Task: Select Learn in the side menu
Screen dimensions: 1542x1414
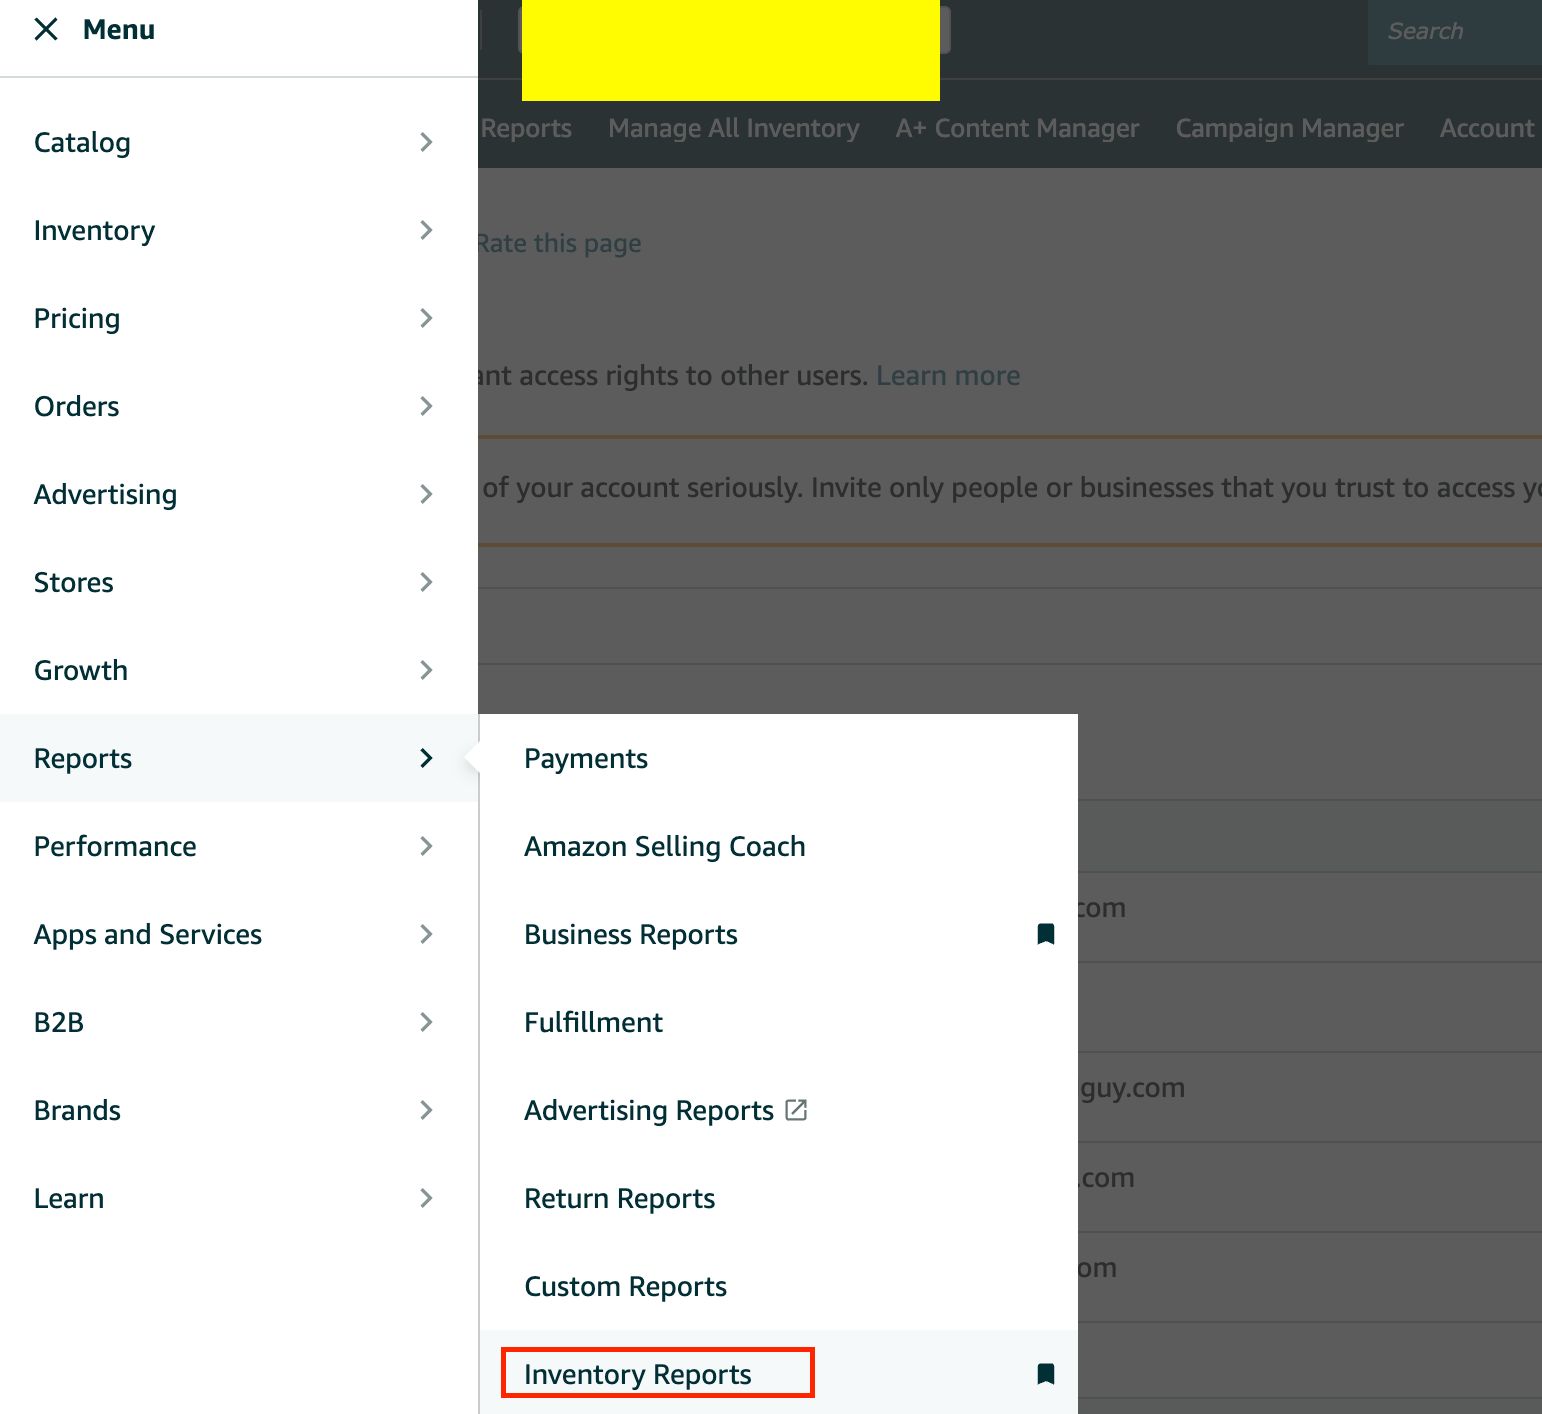Action: (x=239, y=1198)
